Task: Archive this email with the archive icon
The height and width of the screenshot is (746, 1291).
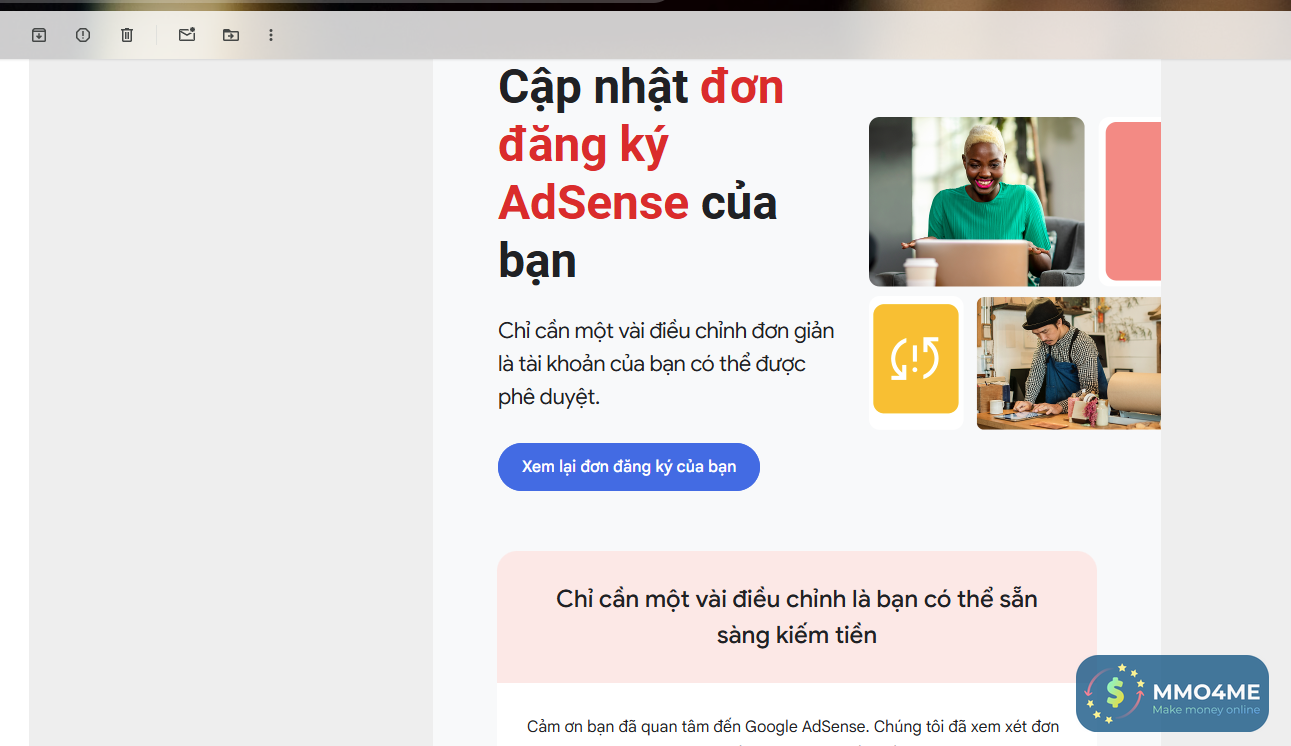Action: (39, 35)
